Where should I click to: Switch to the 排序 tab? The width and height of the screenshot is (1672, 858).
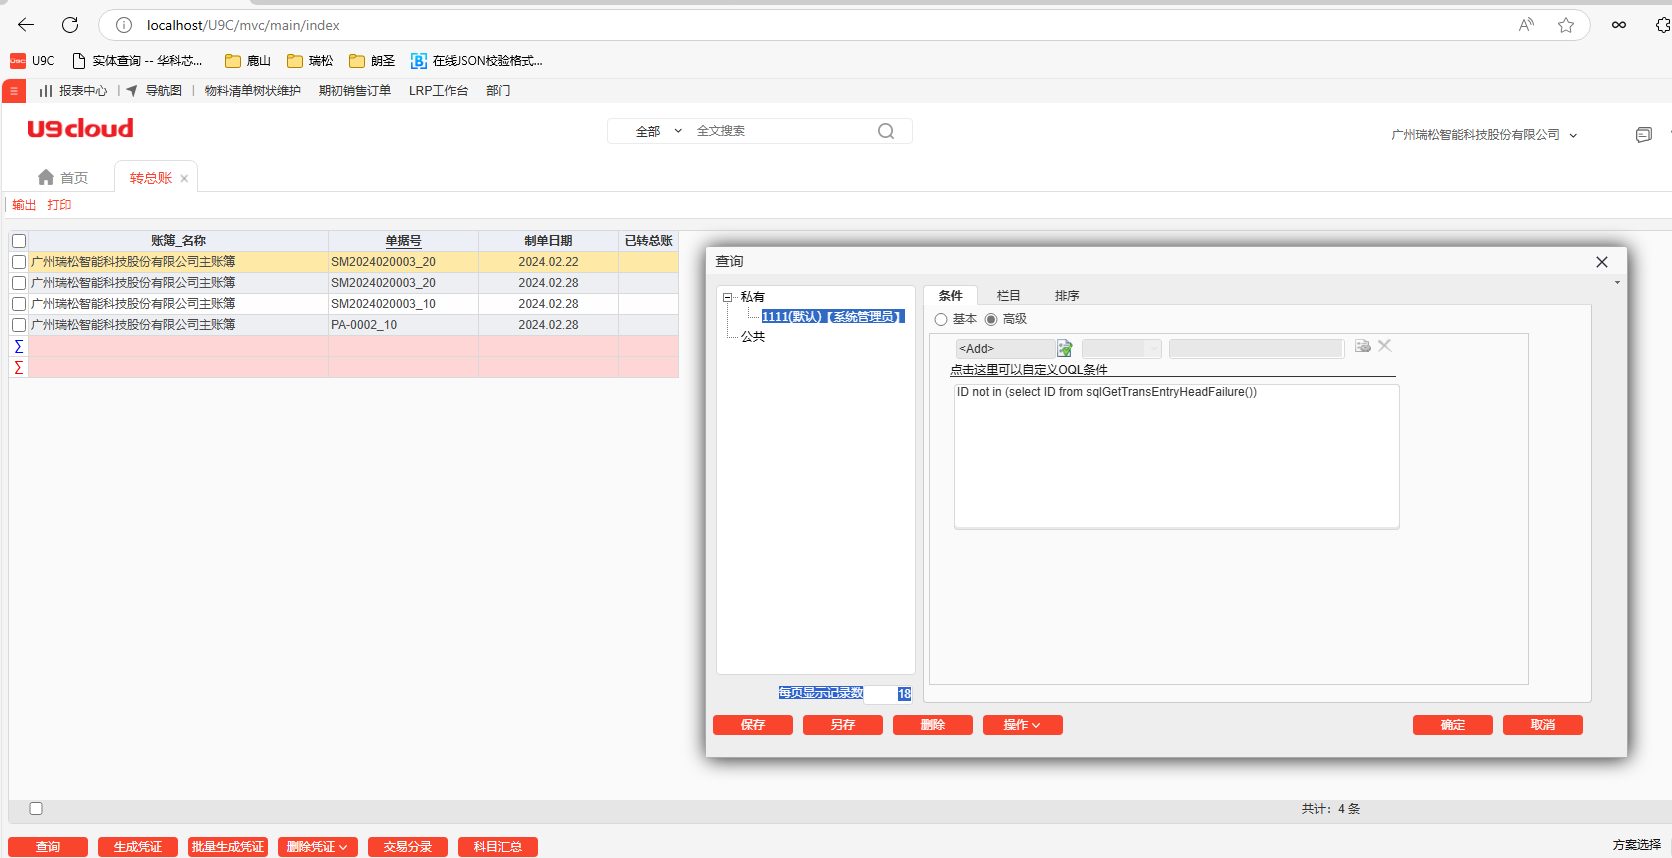pos(1066,296)
